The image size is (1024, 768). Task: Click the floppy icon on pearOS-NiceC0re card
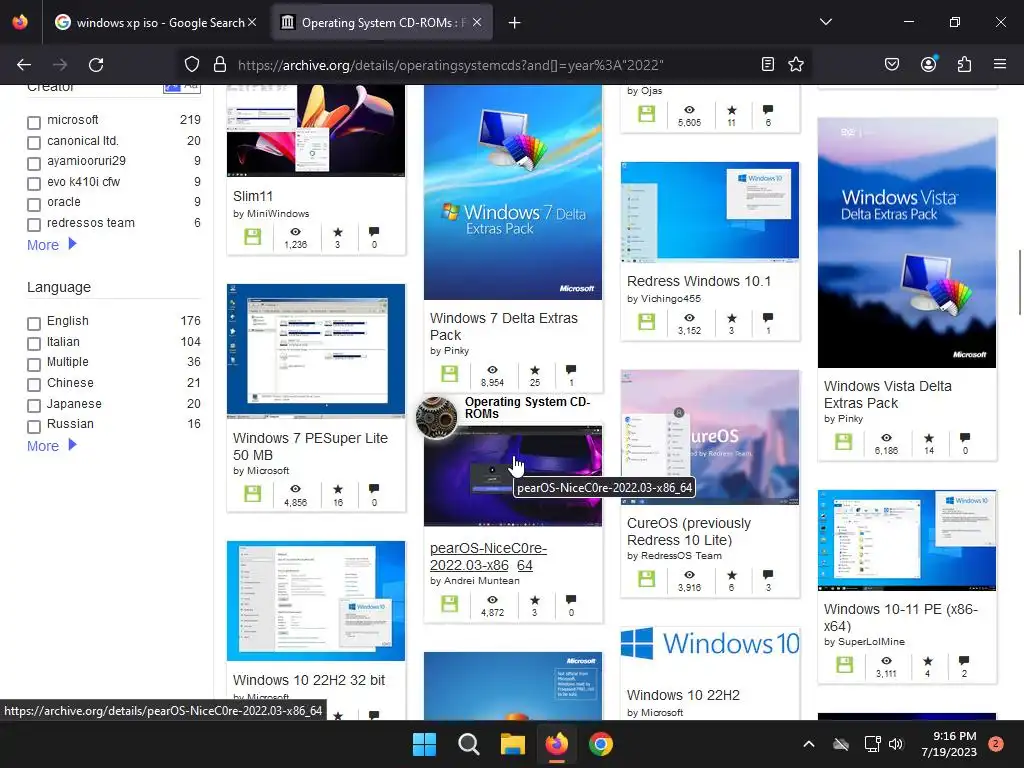(x=449, y=604)
